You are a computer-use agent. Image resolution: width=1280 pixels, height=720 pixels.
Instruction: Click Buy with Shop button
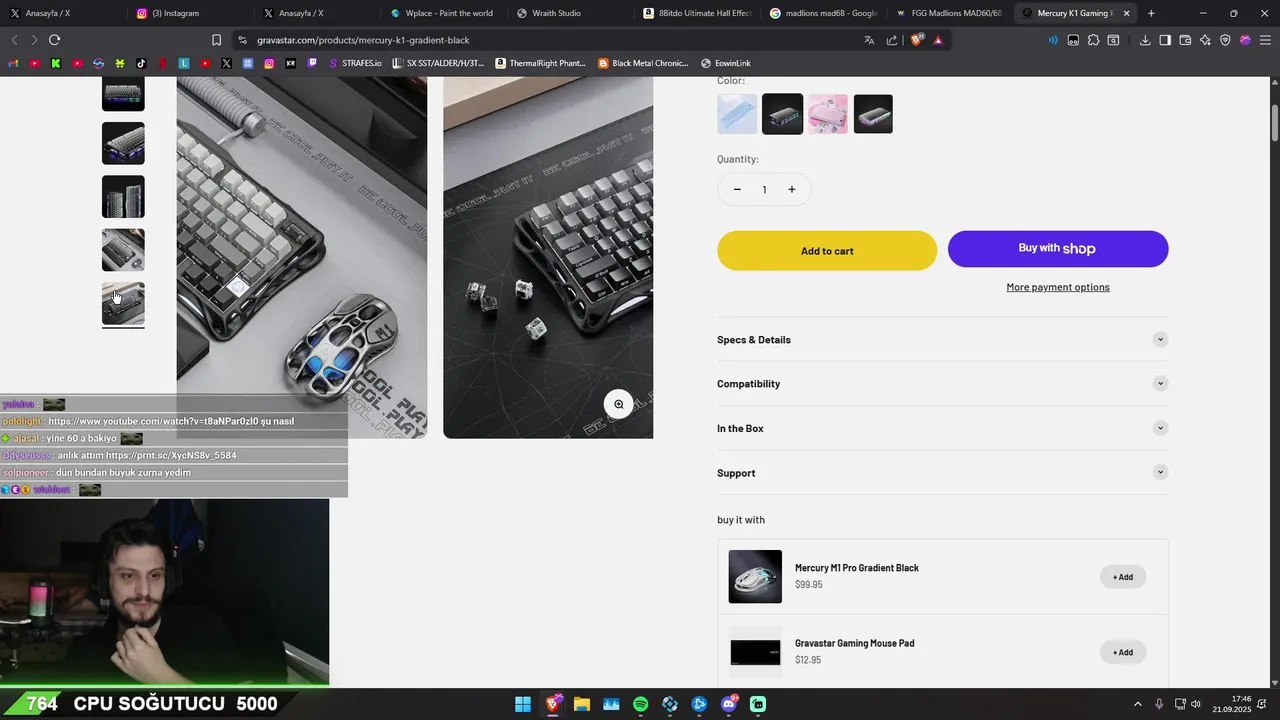1058,249
